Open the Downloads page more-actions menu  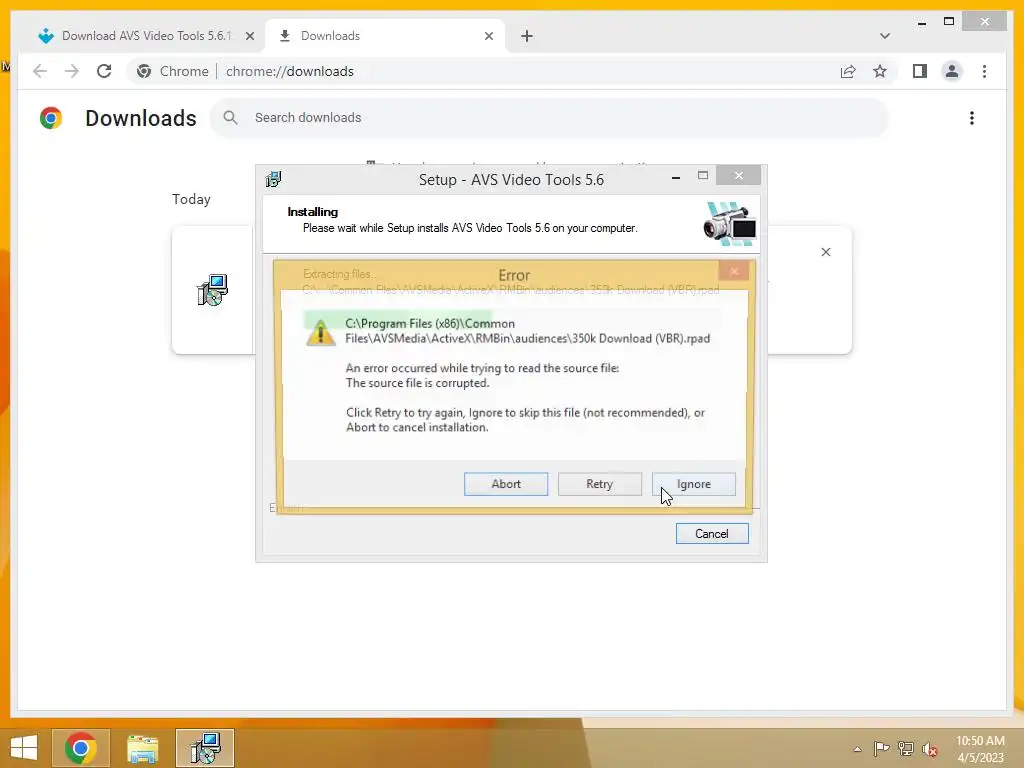point(972,118)
